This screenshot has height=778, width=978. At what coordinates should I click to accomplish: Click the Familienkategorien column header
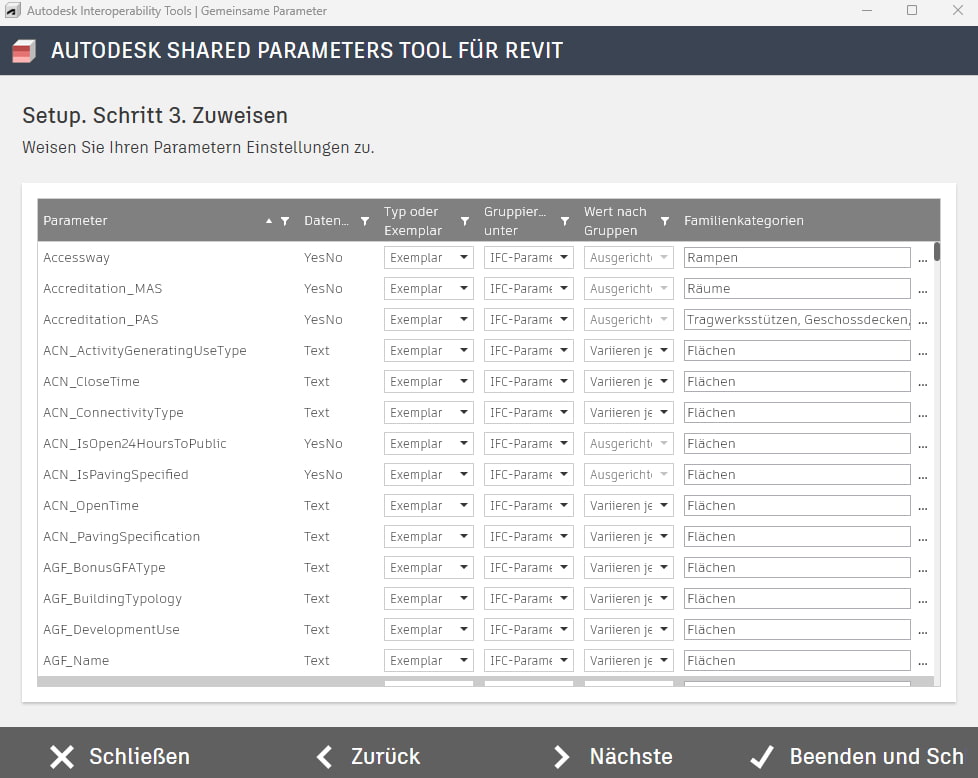point(743,221)
